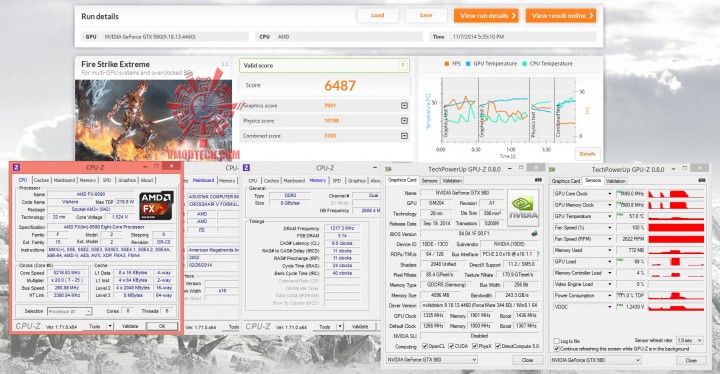The image size is (720, 374).
Task: Open GPU selector dropdown in Sensors GPU-Z
Action: tap(595, 360)
